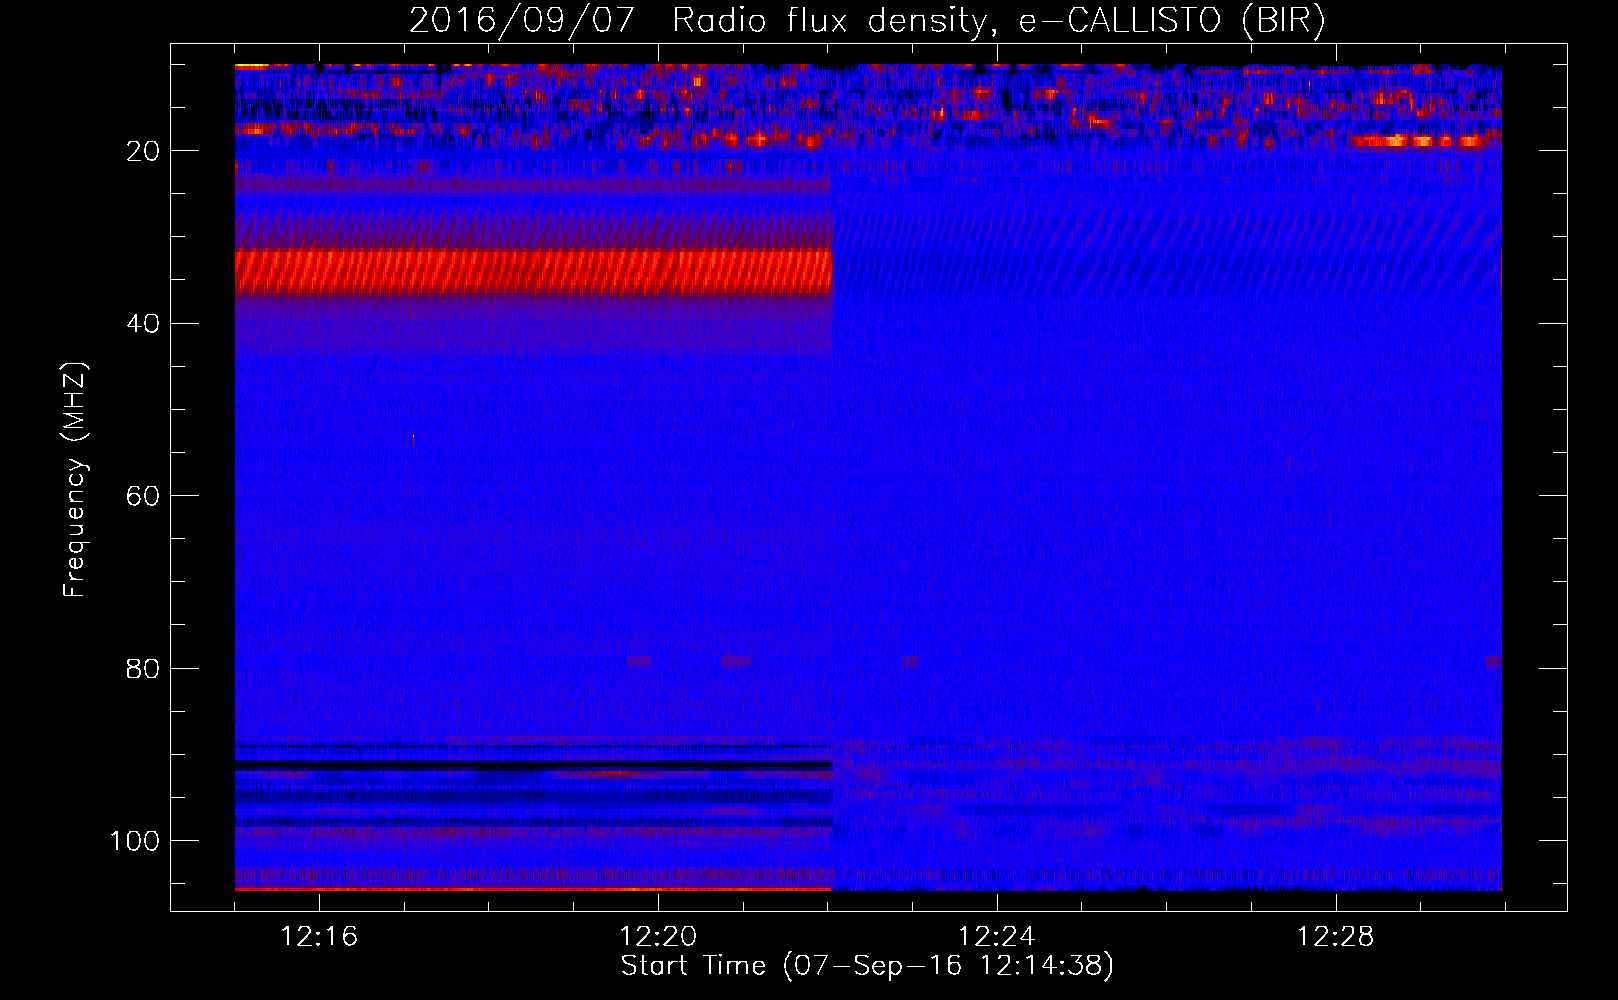
Task: Select the 12:16 time tick label
Action: 319,937
